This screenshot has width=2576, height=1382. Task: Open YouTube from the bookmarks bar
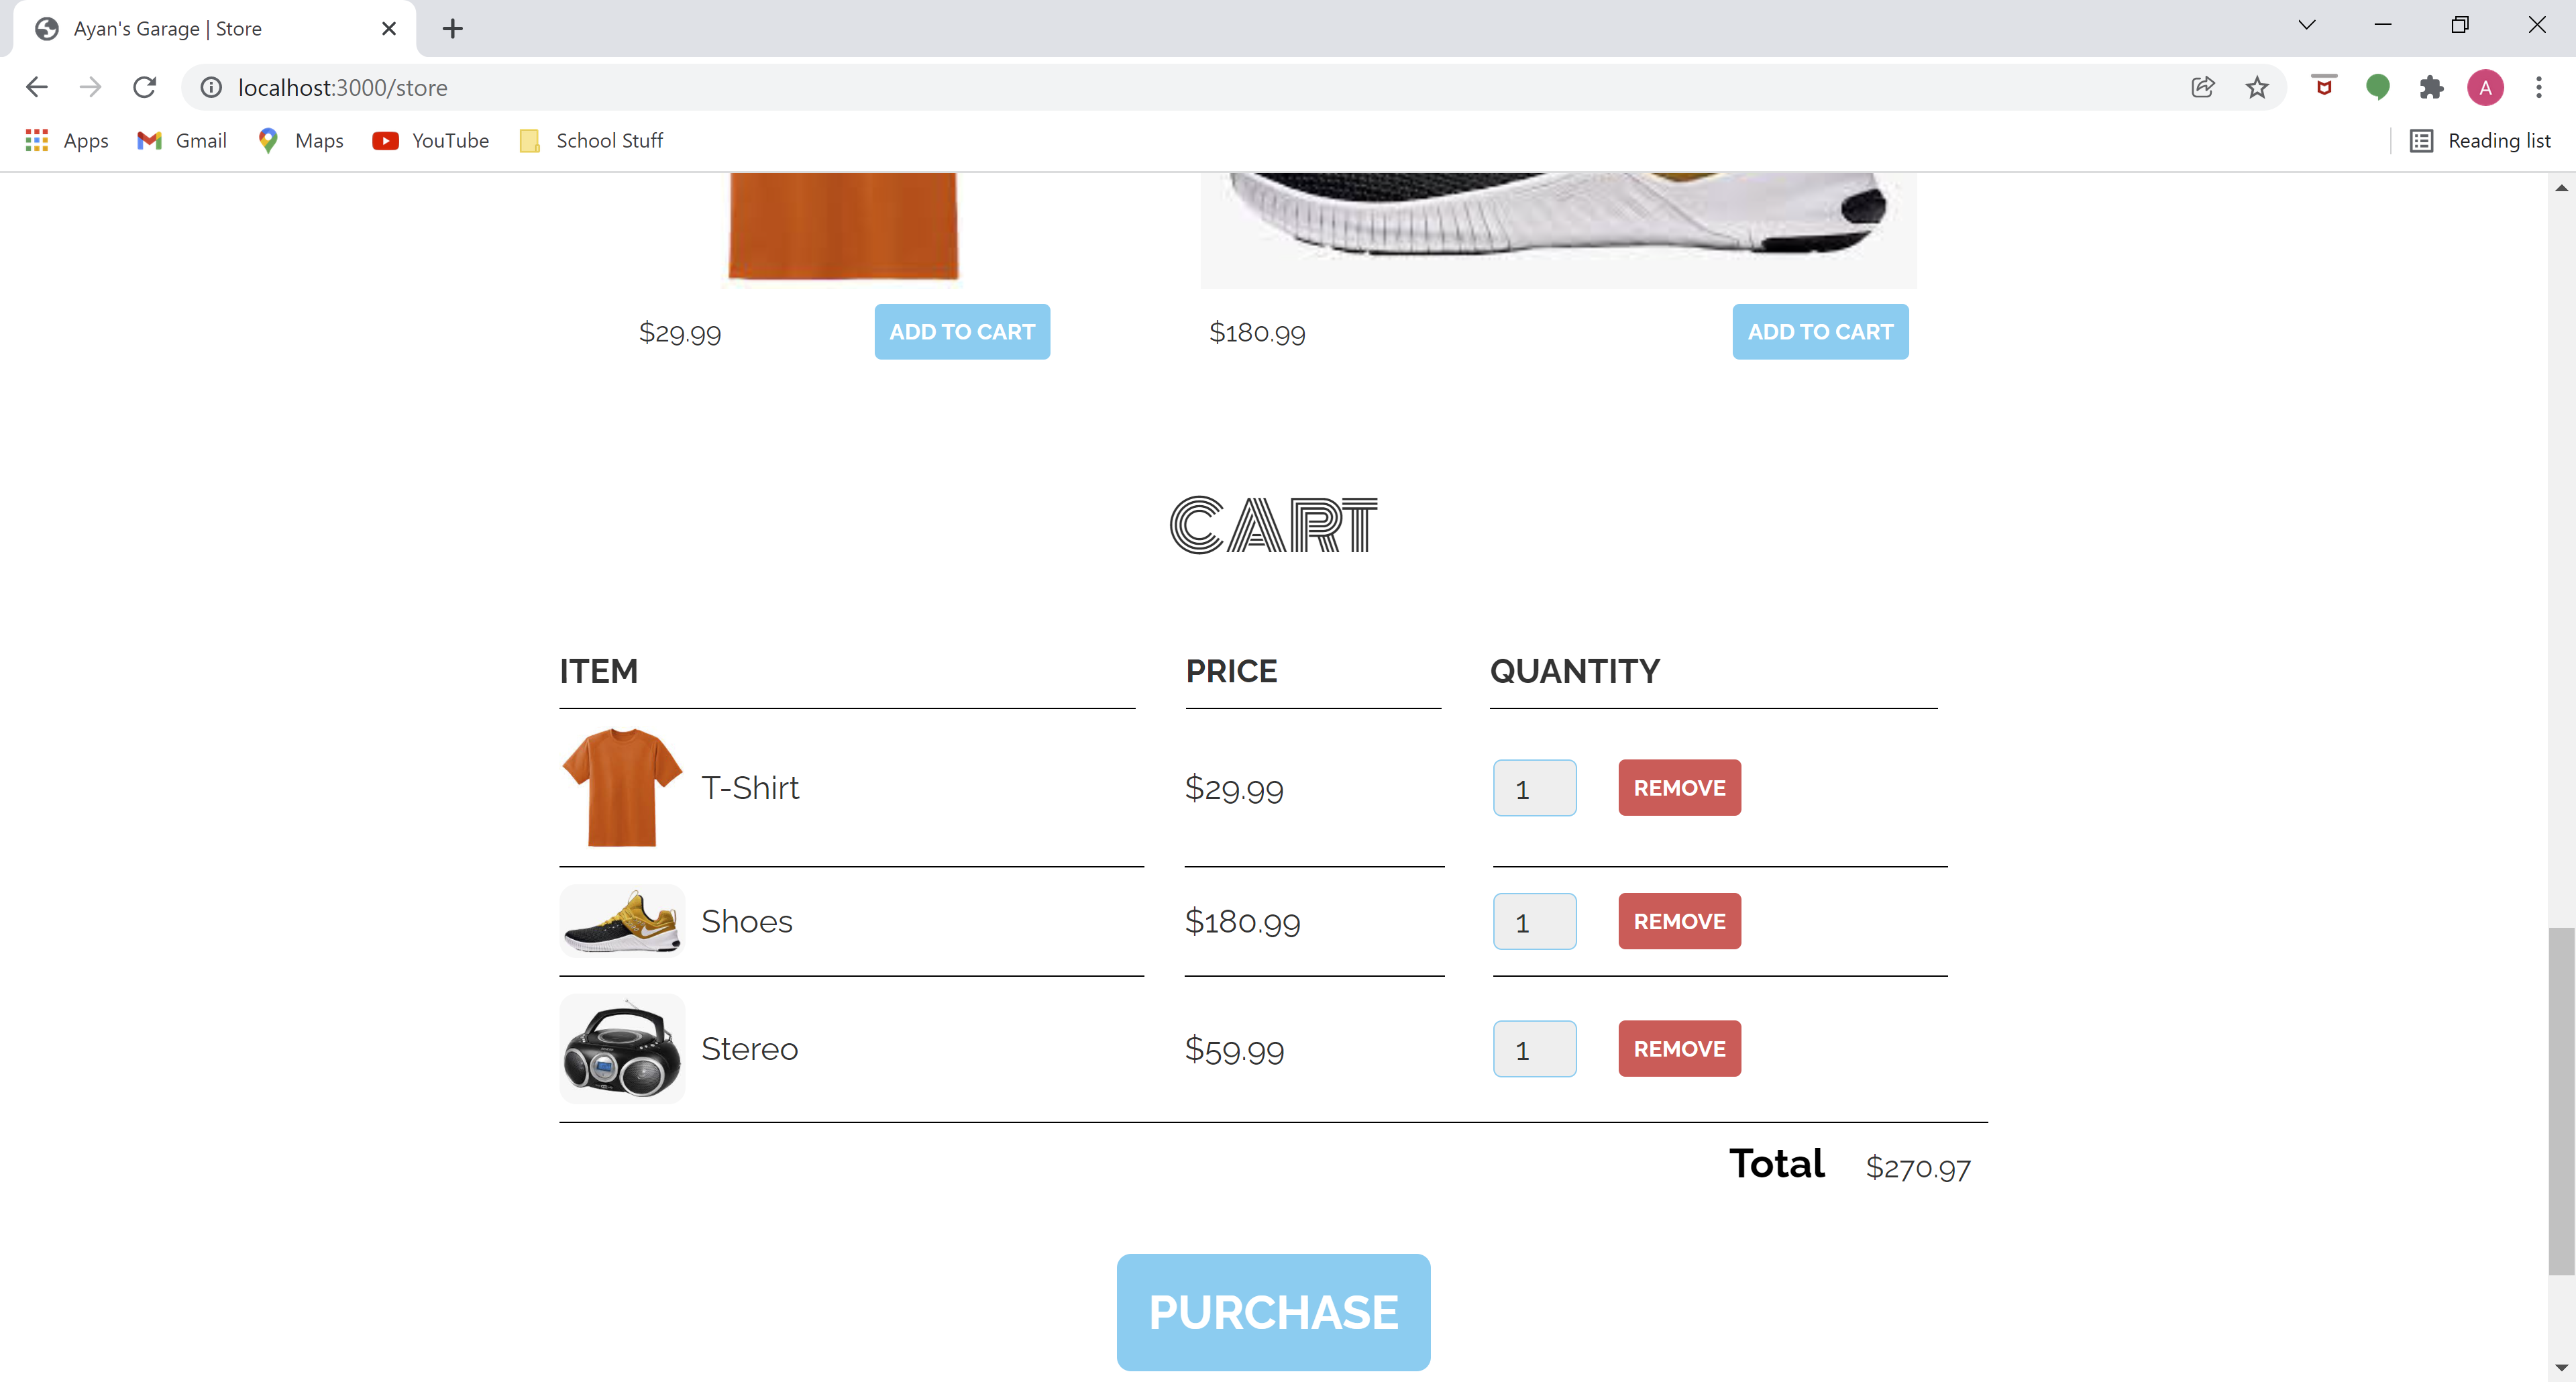click(x=430, y=140)
